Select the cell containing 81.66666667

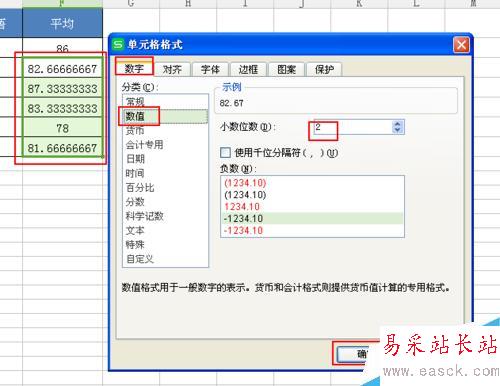pyautogui.click(x=62, y=148)
